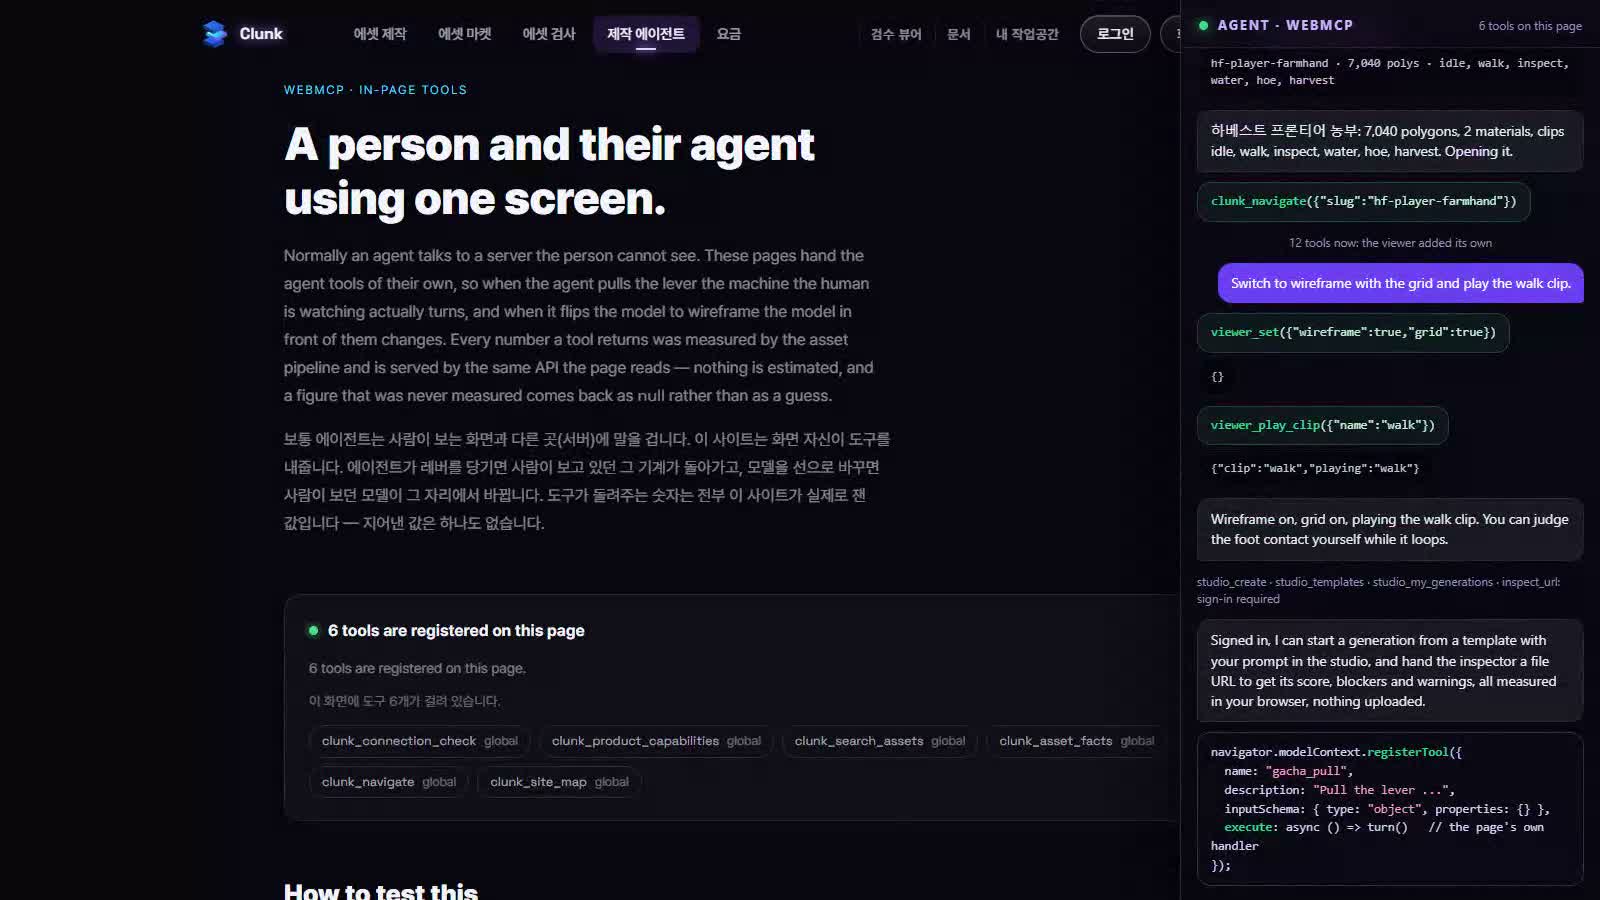This screenshot has height=900, width=1600.
Task: Click the 로그인 button
Action: coord(1115,34)
